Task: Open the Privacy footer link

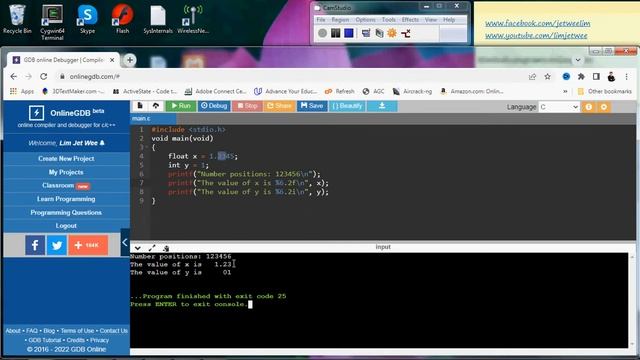Action: pyautogui.click(x=100, y=340)
